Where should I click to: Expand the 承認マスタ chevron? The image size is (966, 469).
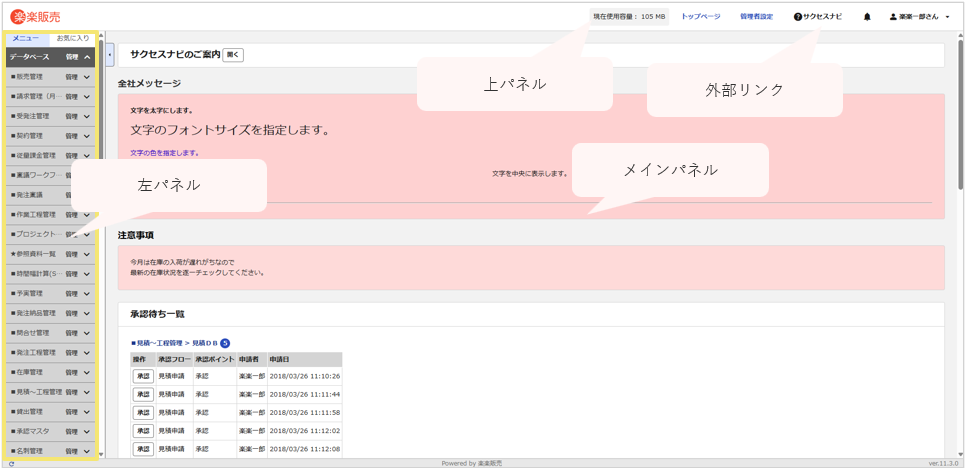86,431
